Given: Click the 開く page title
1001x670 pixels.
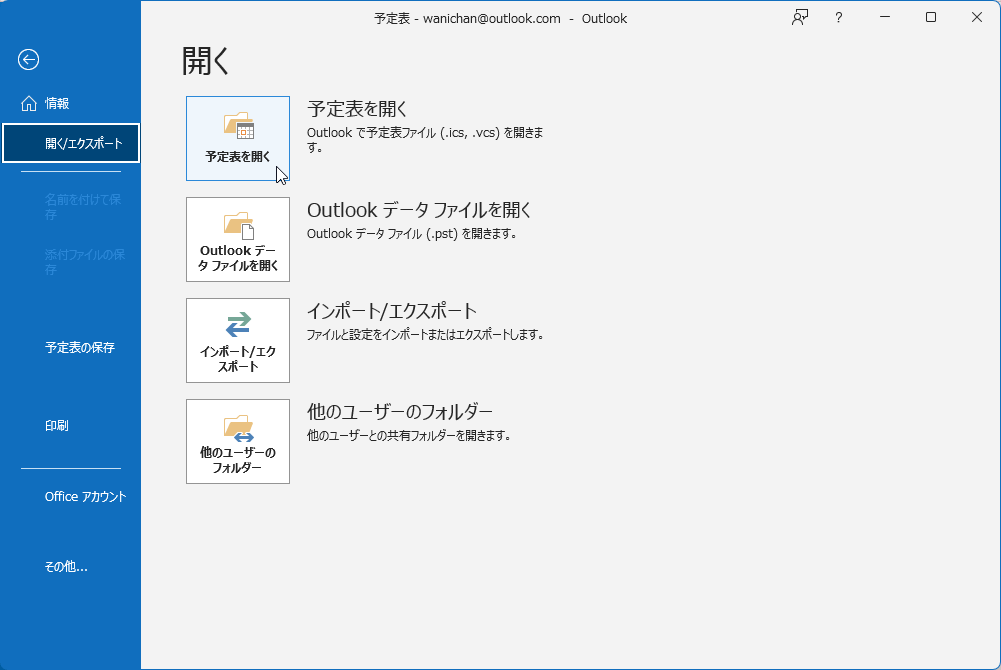Looking at the screenshot, I should coord(205,62).
